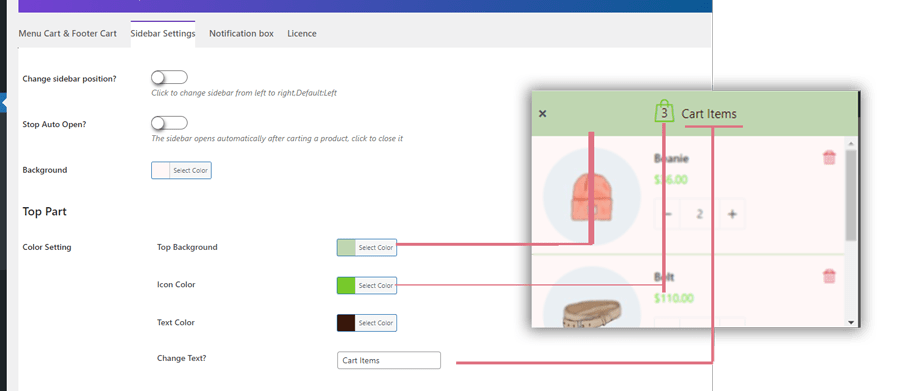The image size is (900, 391).
Task: Click the Icon Color bright green swatch
Action: pyautogui.click(x=346, y=285)
